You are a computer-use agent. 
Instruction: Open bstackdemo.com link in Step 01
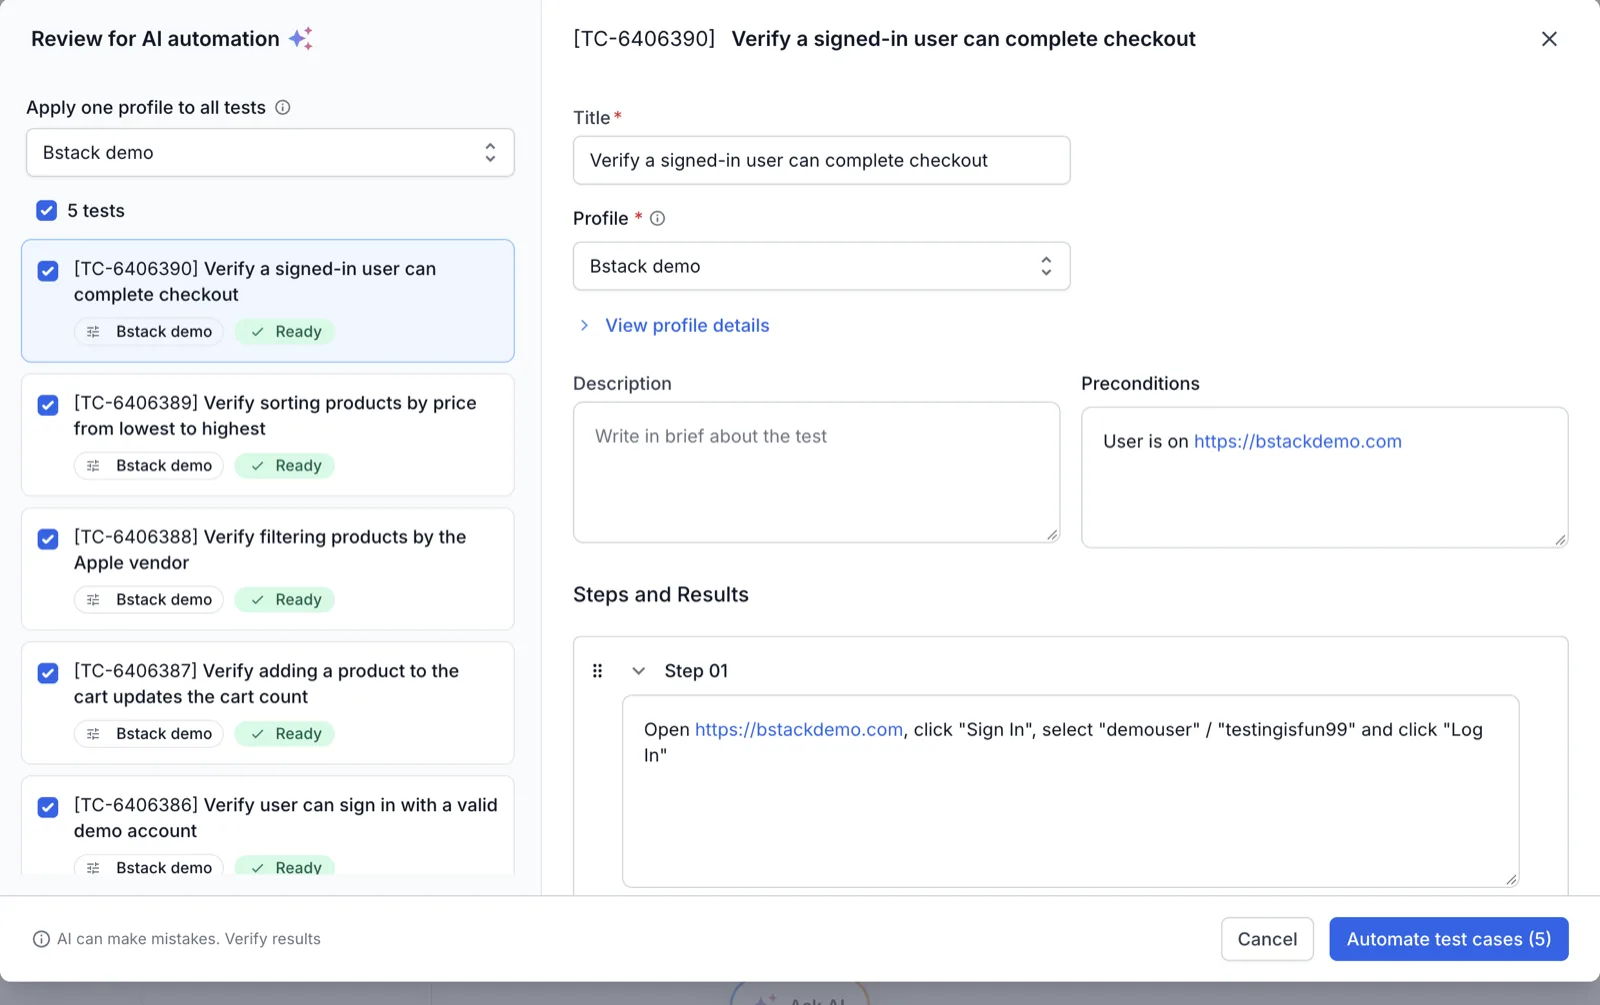(799, 730)
